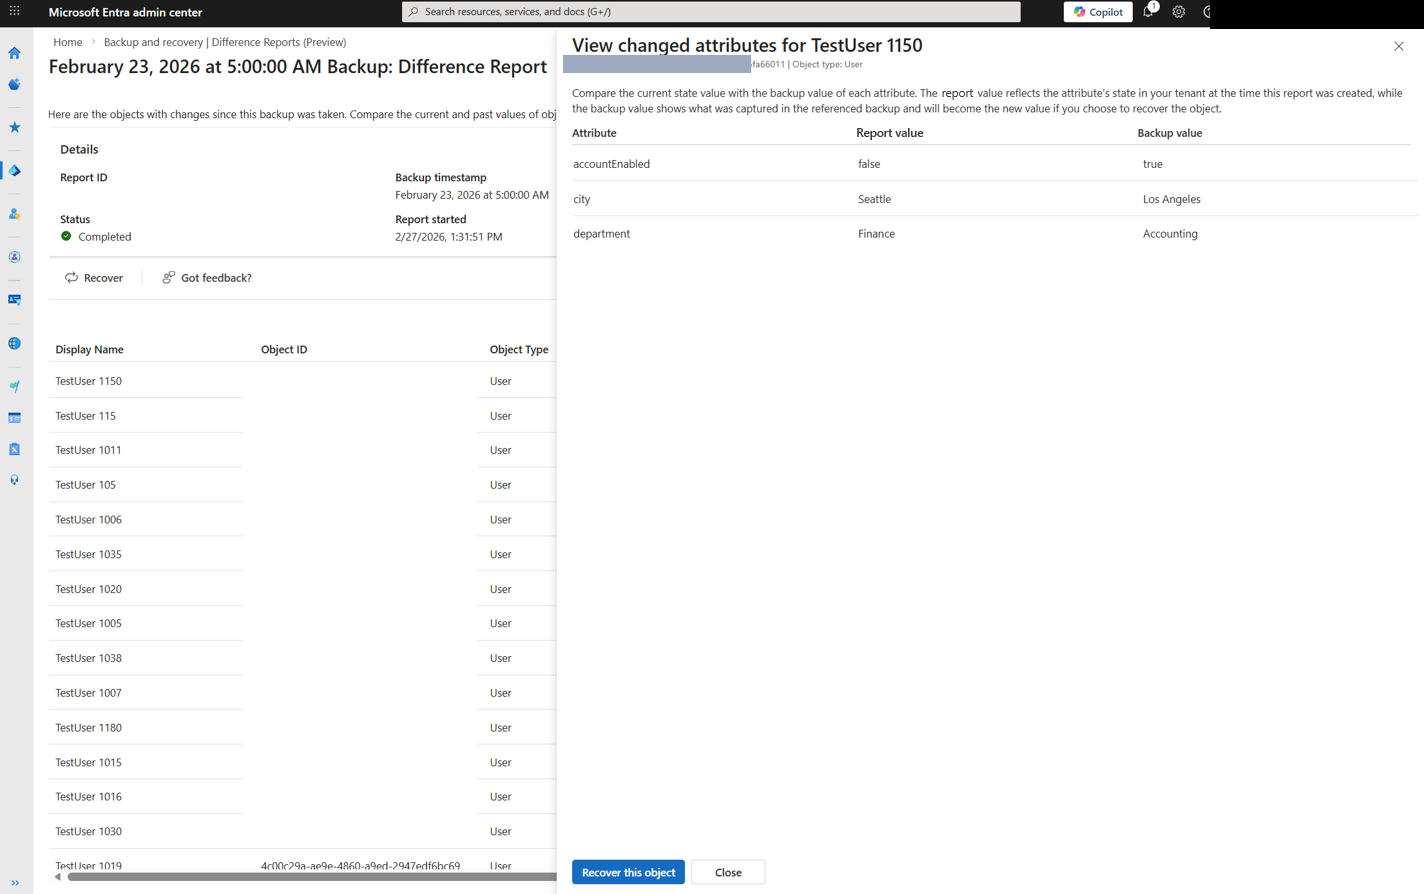
Task: Open the Got feedback? link
Action: tap(207, 277)
